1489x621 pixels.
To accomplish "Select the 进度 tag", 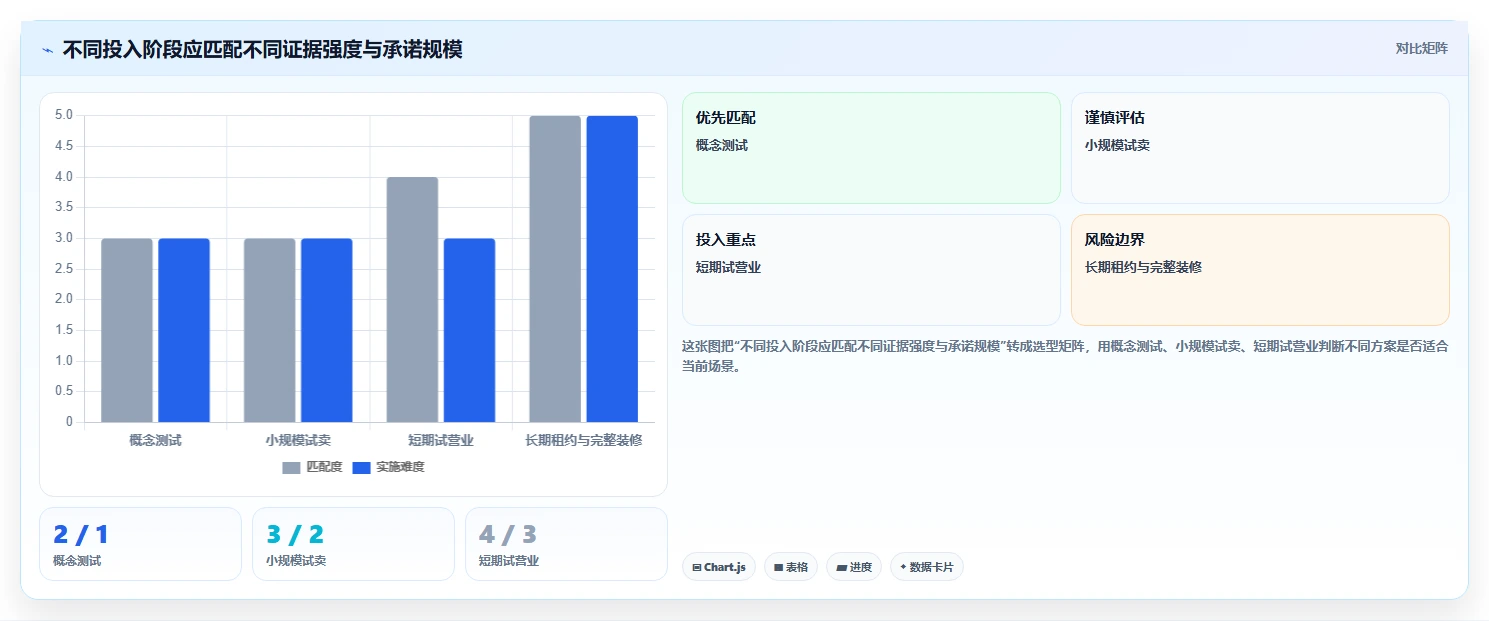I will click(853, 567).
